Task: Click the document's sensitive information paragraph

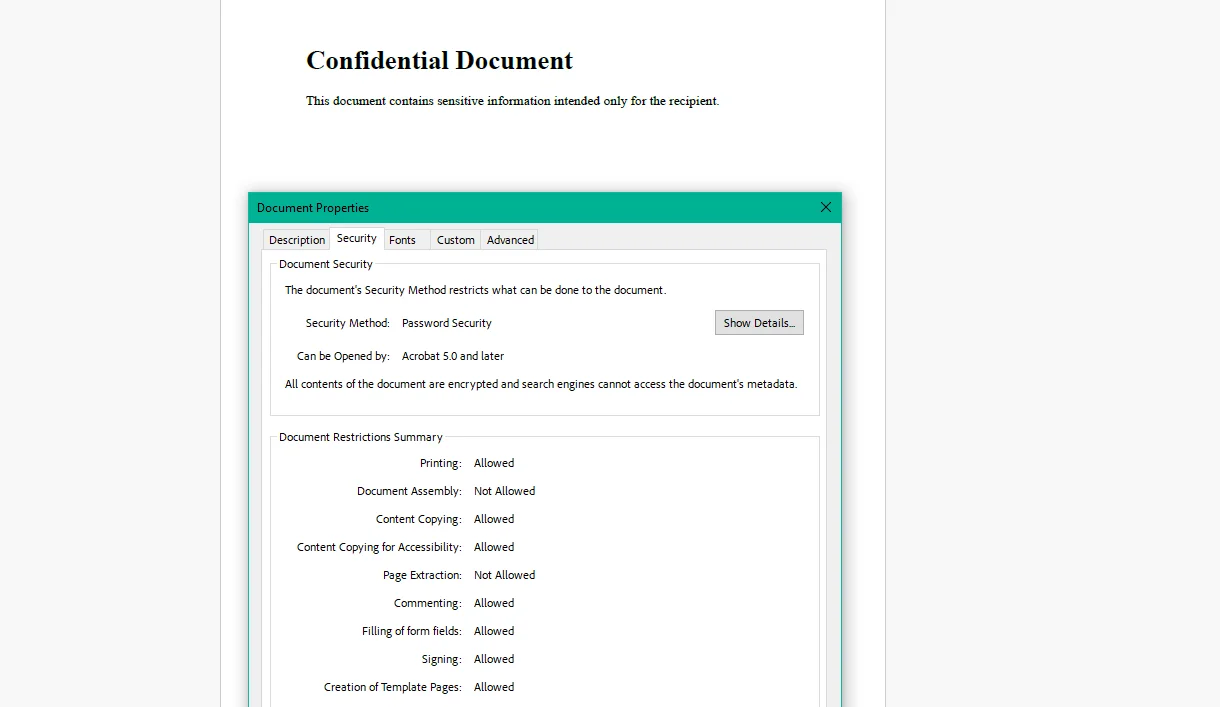Action: click(x=512, y=100)
